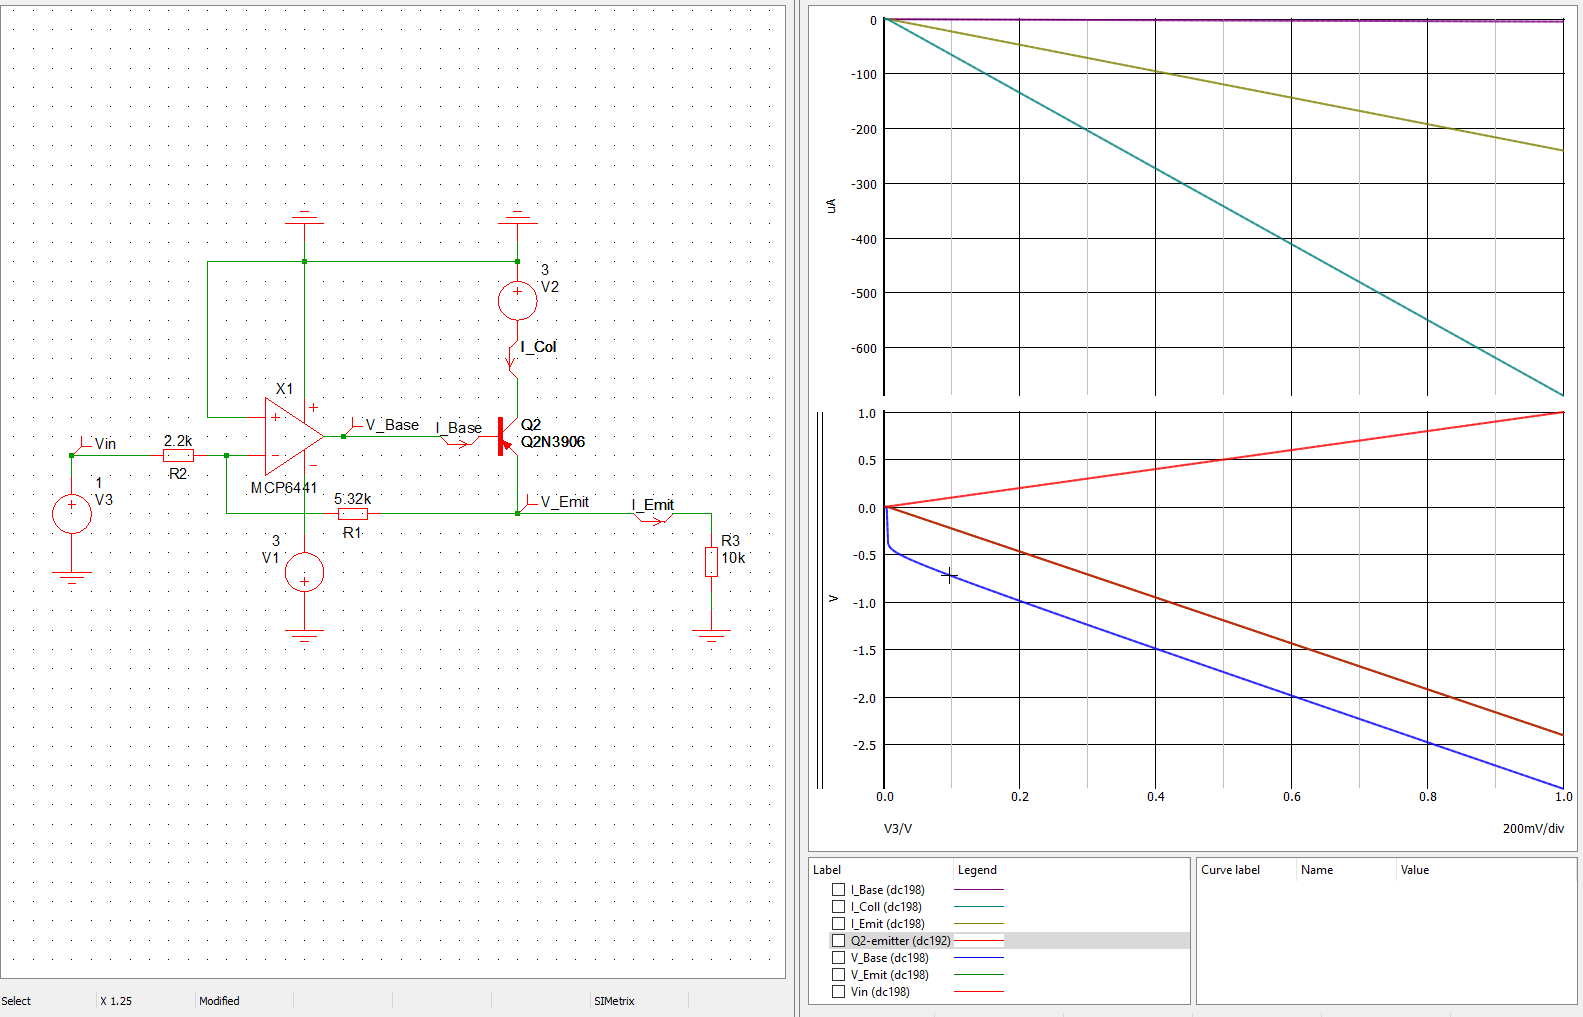Click the Q2-emitter red legend line
The height and width of the screenshot is (1017, 1583).
979,941
